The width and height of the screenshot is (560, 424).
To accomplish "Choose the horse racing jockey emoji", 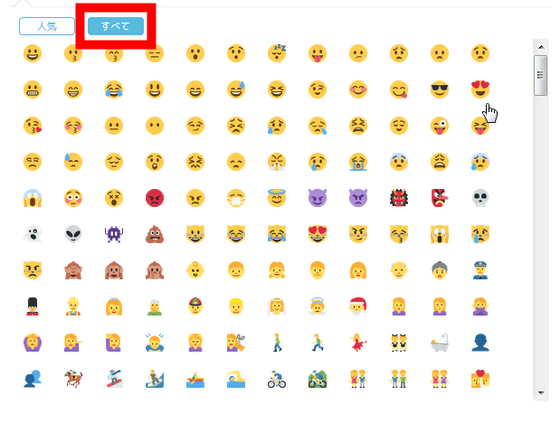I will pos(73,379).
